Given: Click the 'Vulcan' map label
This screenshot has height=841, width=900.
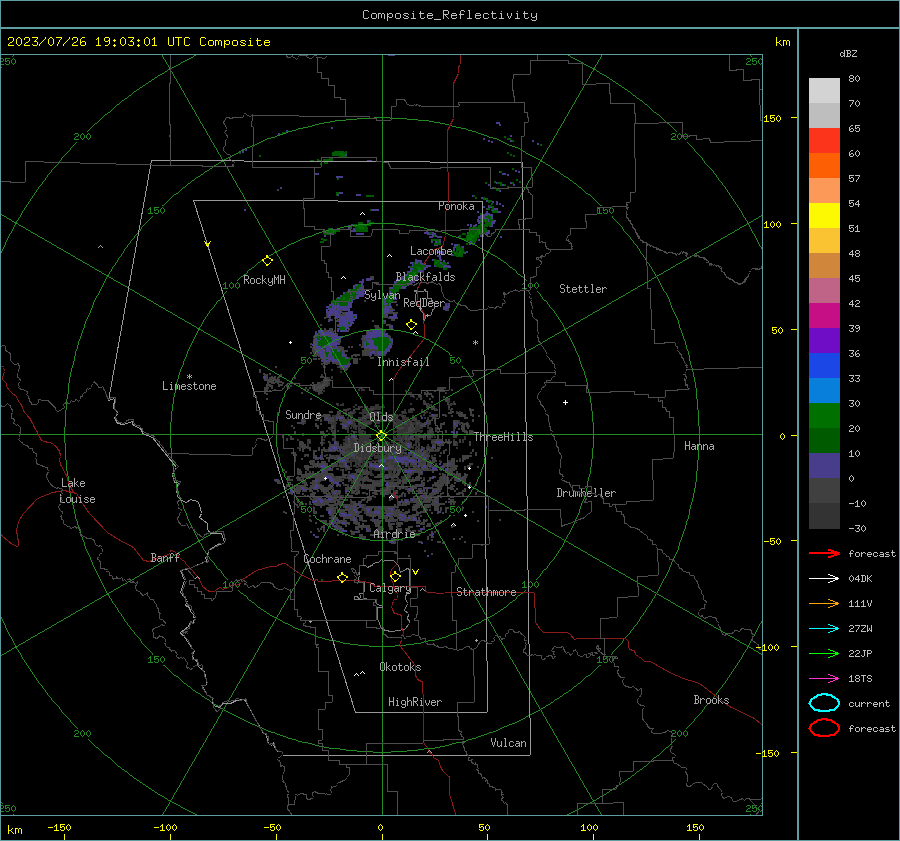Looking at the screenshot, I should pos(508,743).
